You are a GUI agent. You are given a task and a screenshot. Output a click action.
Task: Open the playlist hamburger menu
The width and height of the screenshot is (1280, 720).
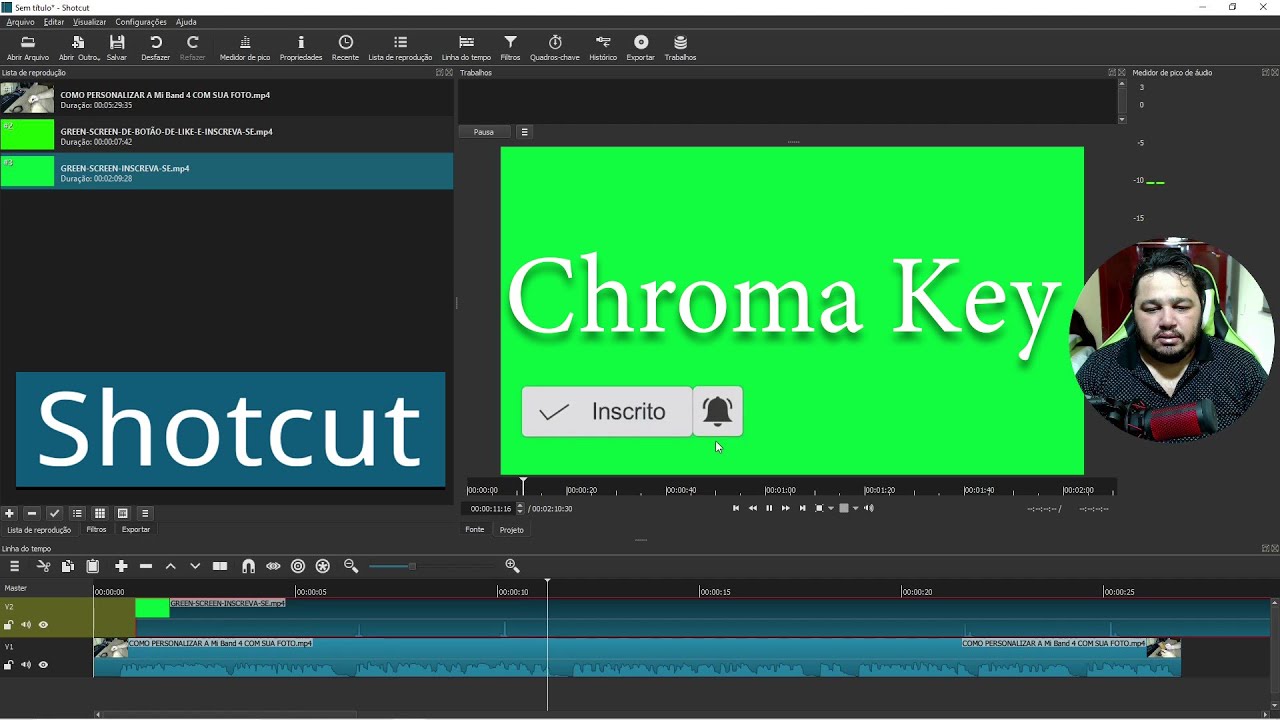(145, 513)
